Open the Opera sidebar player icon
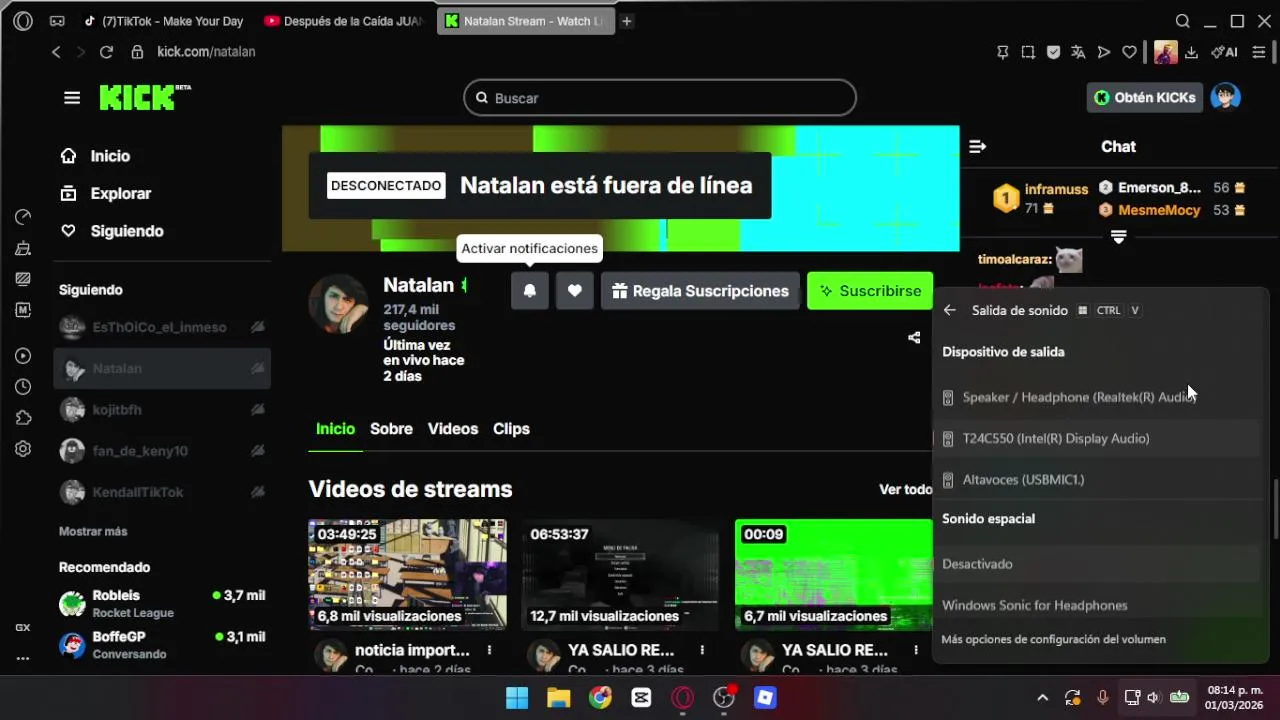This screenshot has width=1280, height=720. 23,356
